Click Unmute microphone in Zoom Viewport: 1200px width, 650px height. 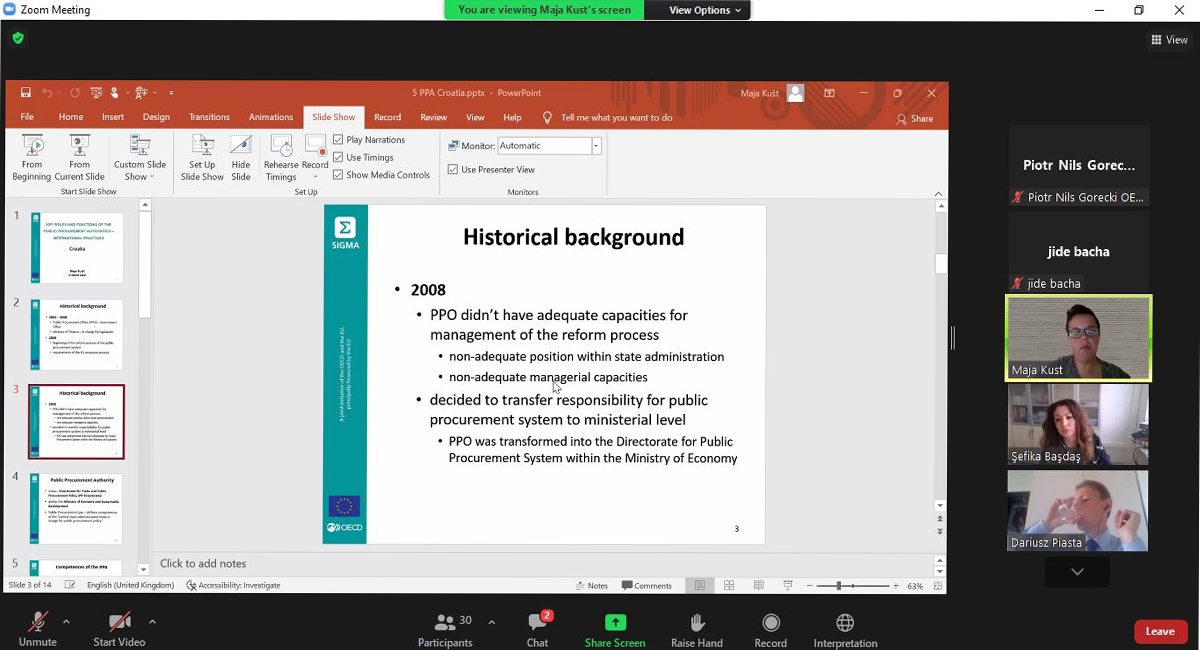37,630
